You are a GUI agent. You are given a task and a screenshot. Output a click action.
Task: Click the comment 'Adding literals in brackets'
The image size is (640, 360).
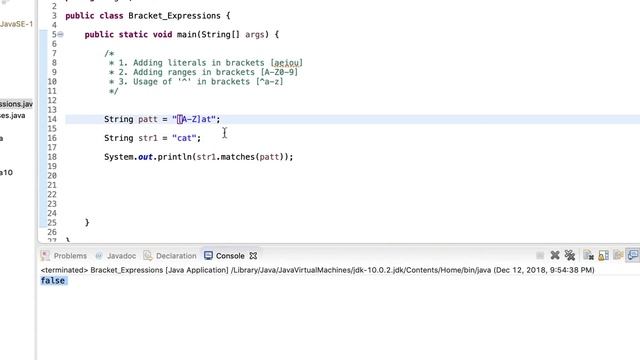198,63
